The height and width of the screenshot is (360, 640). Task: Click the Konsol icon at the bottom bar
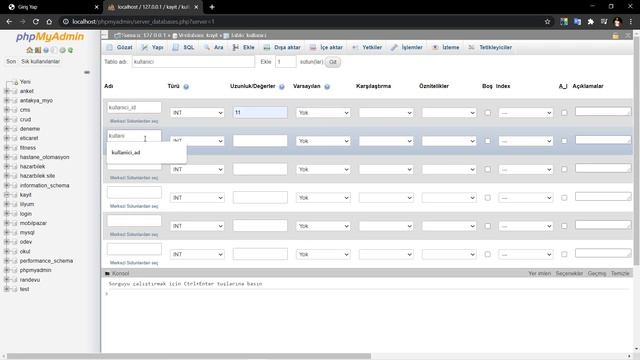(107, 273)
